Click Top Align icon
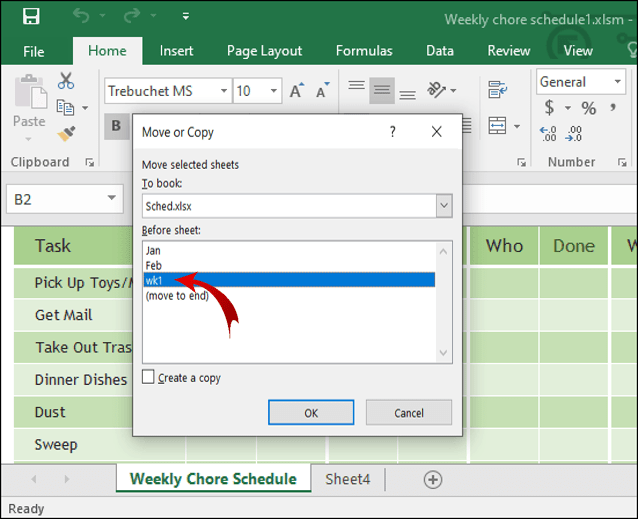 tap(356, 85)
